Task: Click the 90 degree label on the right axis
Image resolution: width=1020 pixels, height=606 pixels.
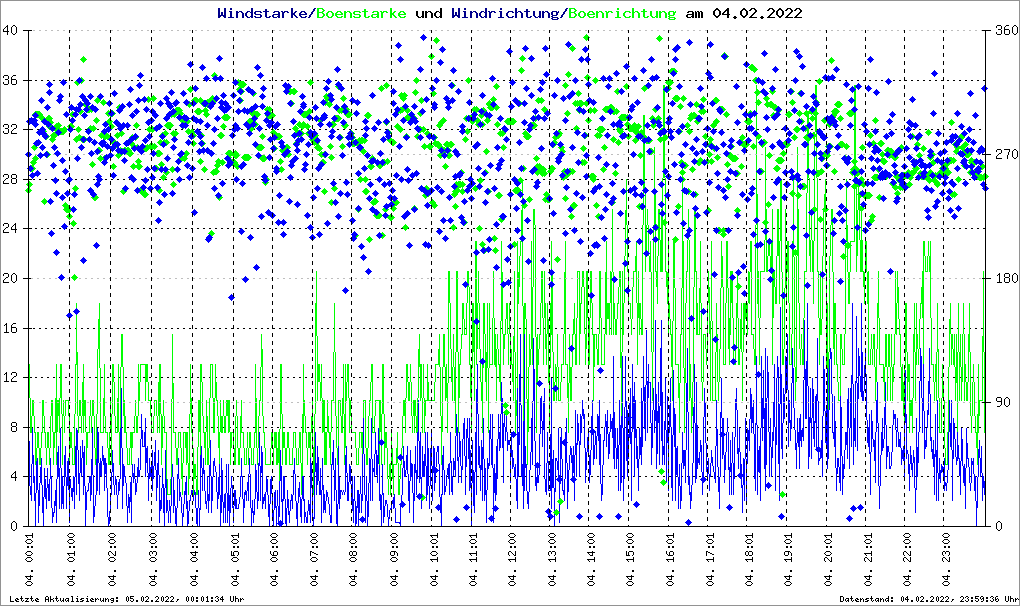Action: (1000, 403)
